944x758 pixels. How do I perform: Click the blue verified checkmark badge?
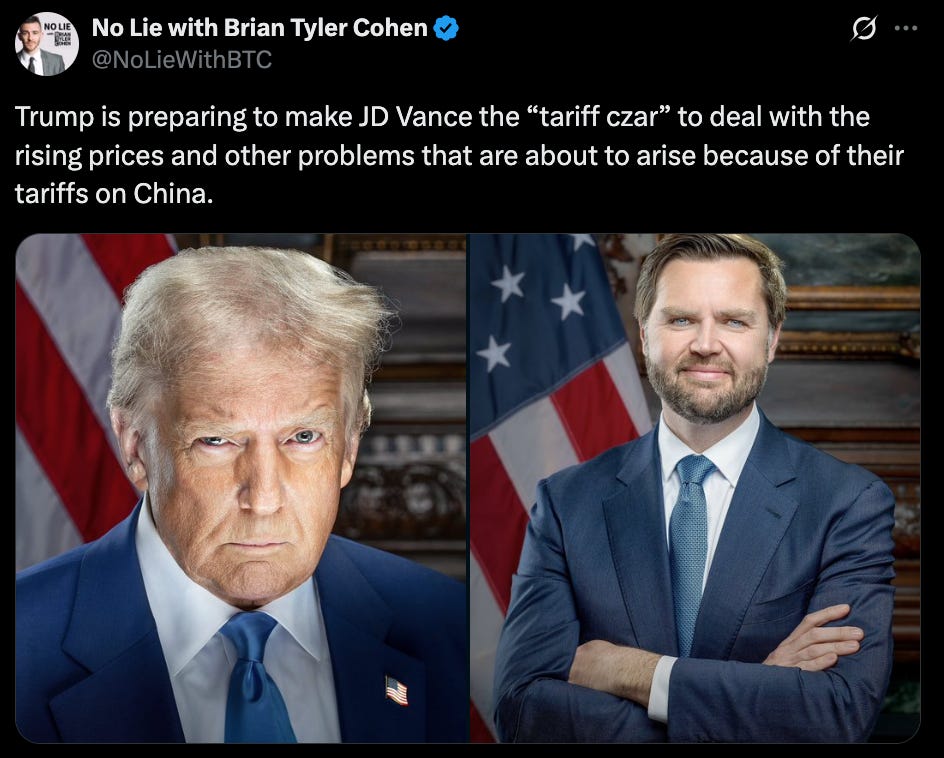[x=446, y=28]
